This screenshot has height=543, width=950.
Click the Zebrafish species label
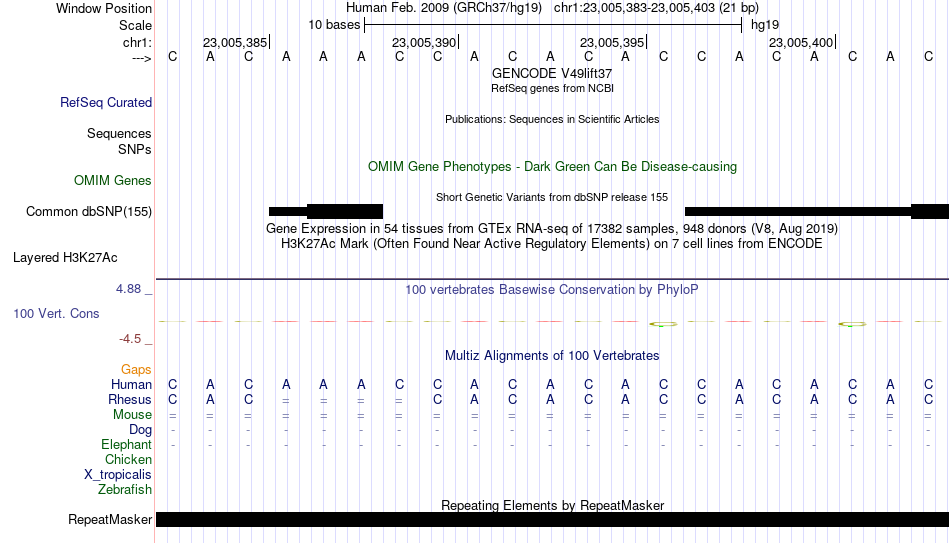coord(125,489)
